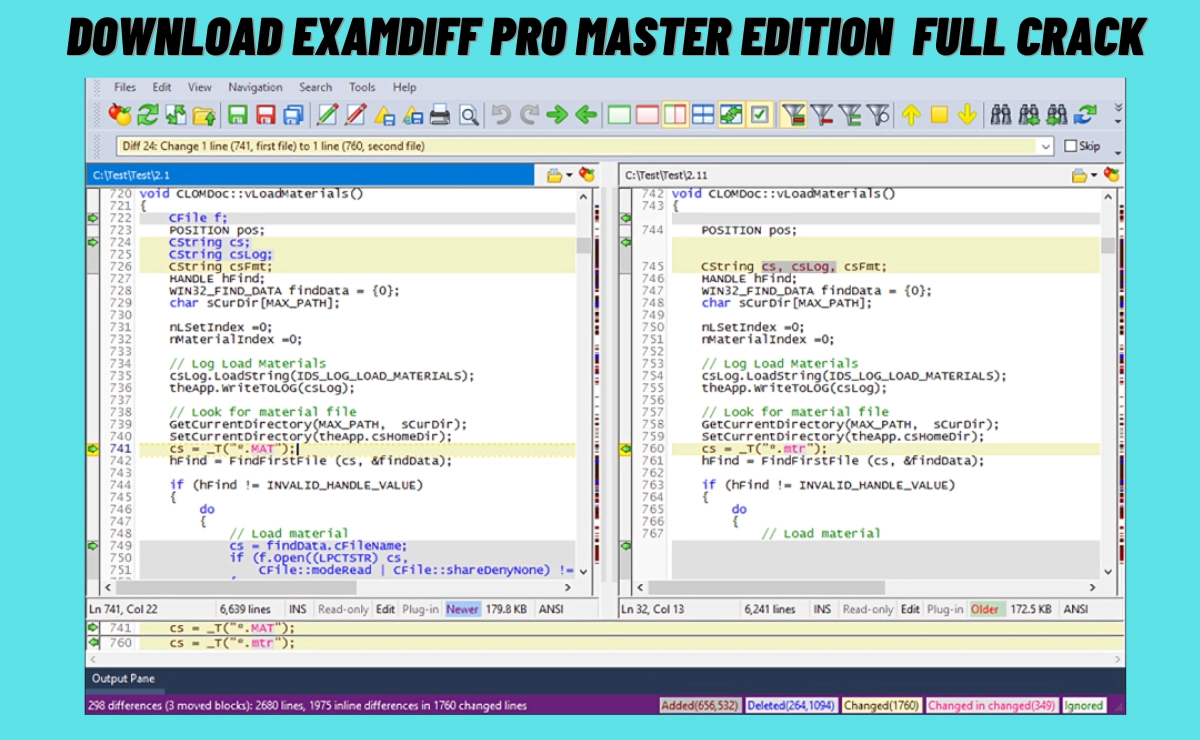The image size is (1200, 740).
Task: Toggle Plug-in in right pane status bar
Action: point(945,609)
